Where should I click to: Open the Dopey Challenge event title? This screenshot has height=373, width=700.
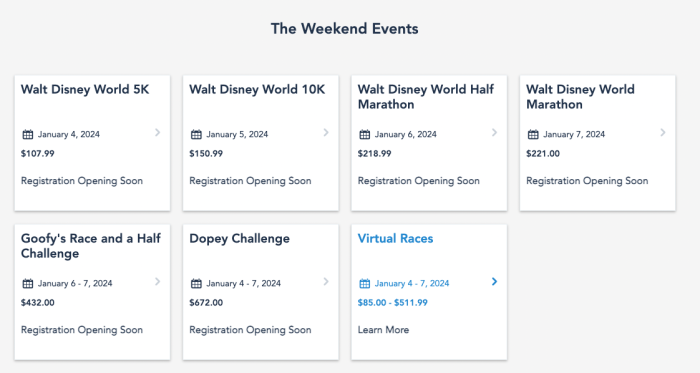pyautogui.click(x=239, y=239)
